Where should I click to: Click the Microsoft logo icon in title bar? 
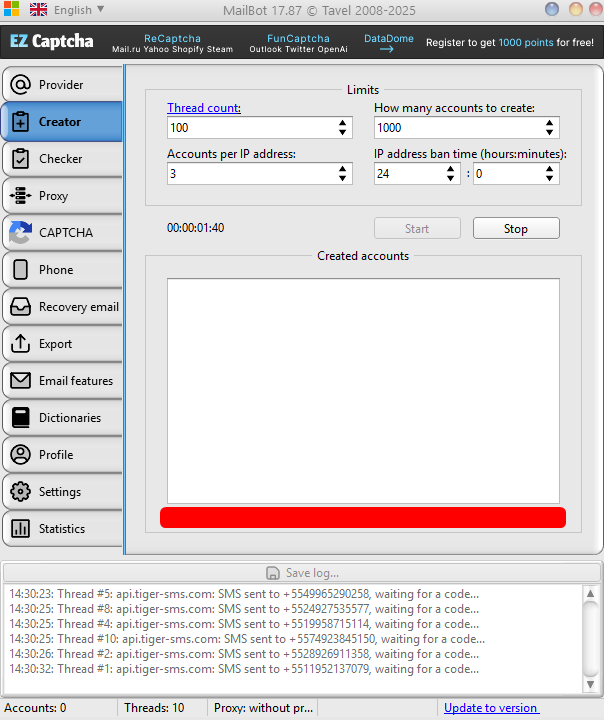click(11, 9)
